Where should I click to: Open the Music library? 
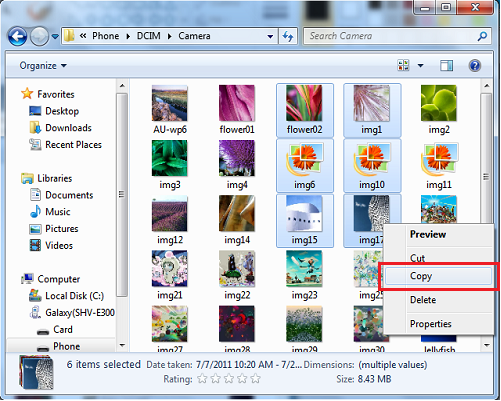pos(50,212)
